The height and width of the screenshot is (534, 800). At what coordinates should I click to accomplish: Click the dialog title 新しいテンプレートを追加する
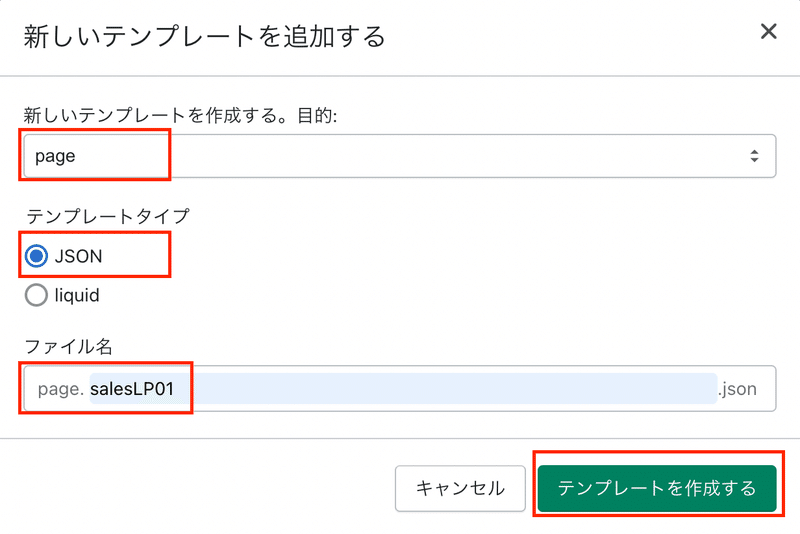[x=204, y=37]
